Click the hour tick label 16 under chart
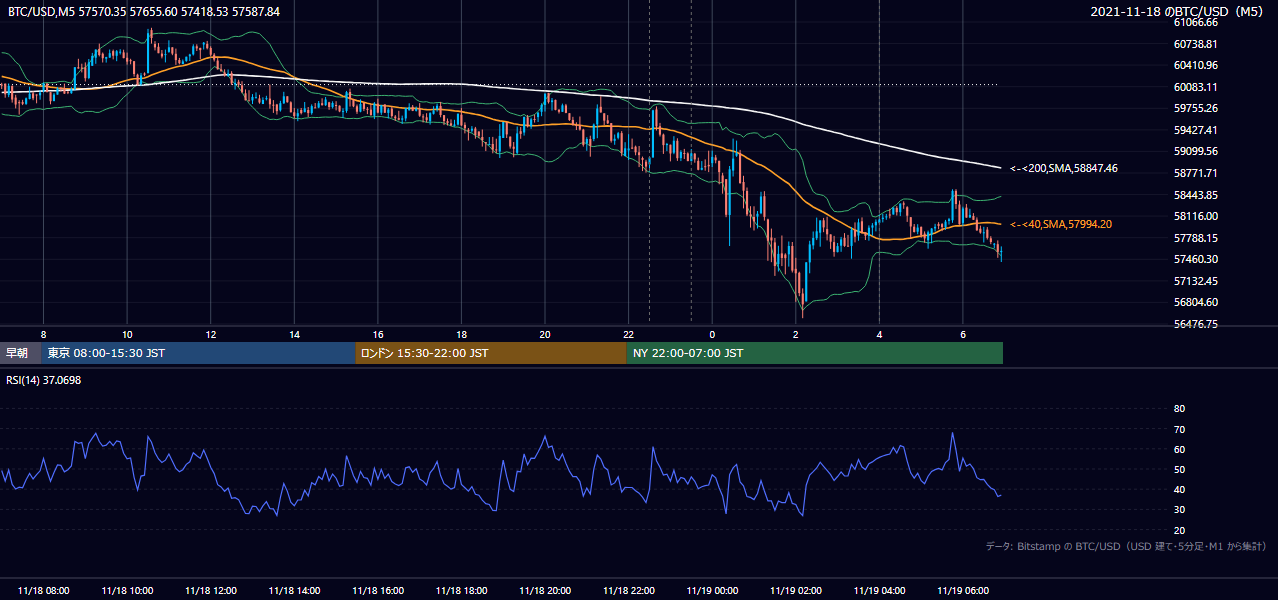This screenshot has height=600, width=1278. [378, 334]
